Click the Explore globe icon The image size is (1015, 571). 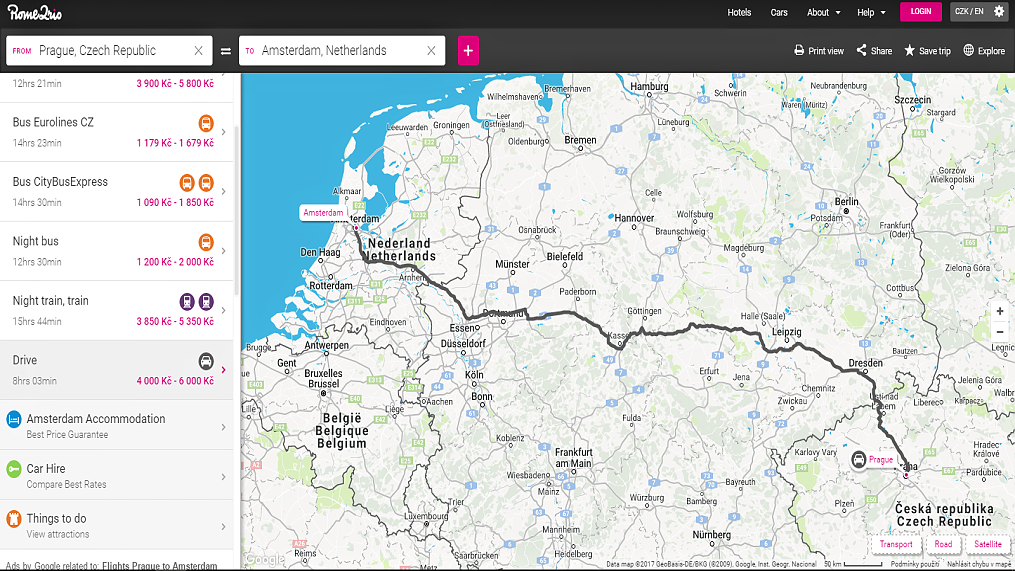(968, 50)
